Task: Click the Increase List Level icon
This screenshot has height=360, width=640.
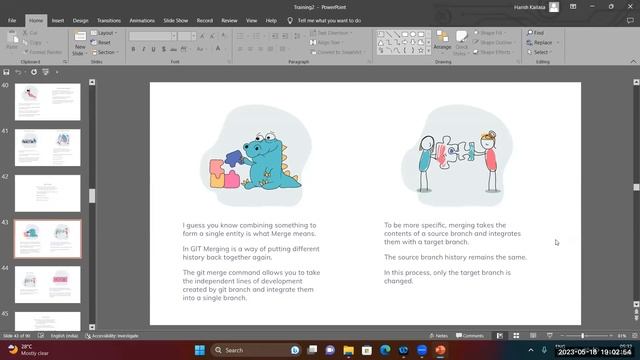Action: click(285, 36)
